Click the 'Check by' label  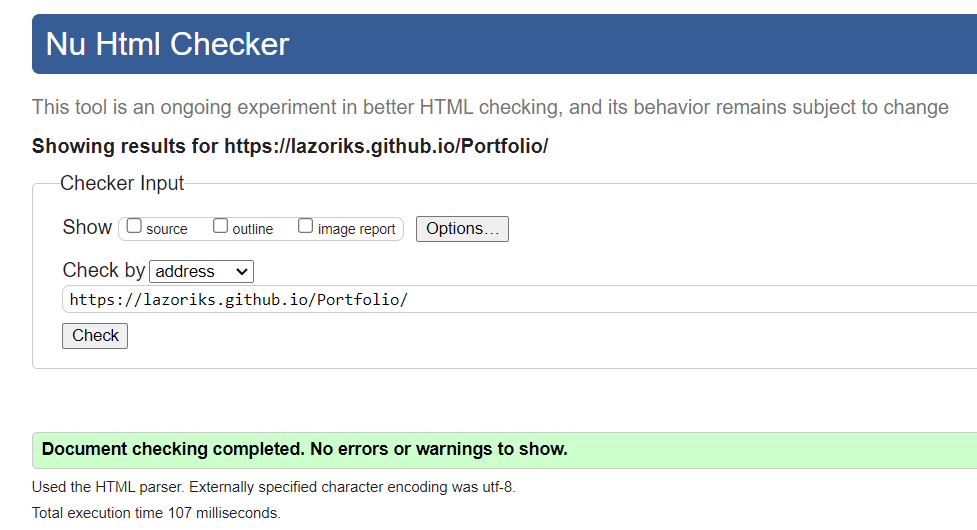[x=104, y=270]
